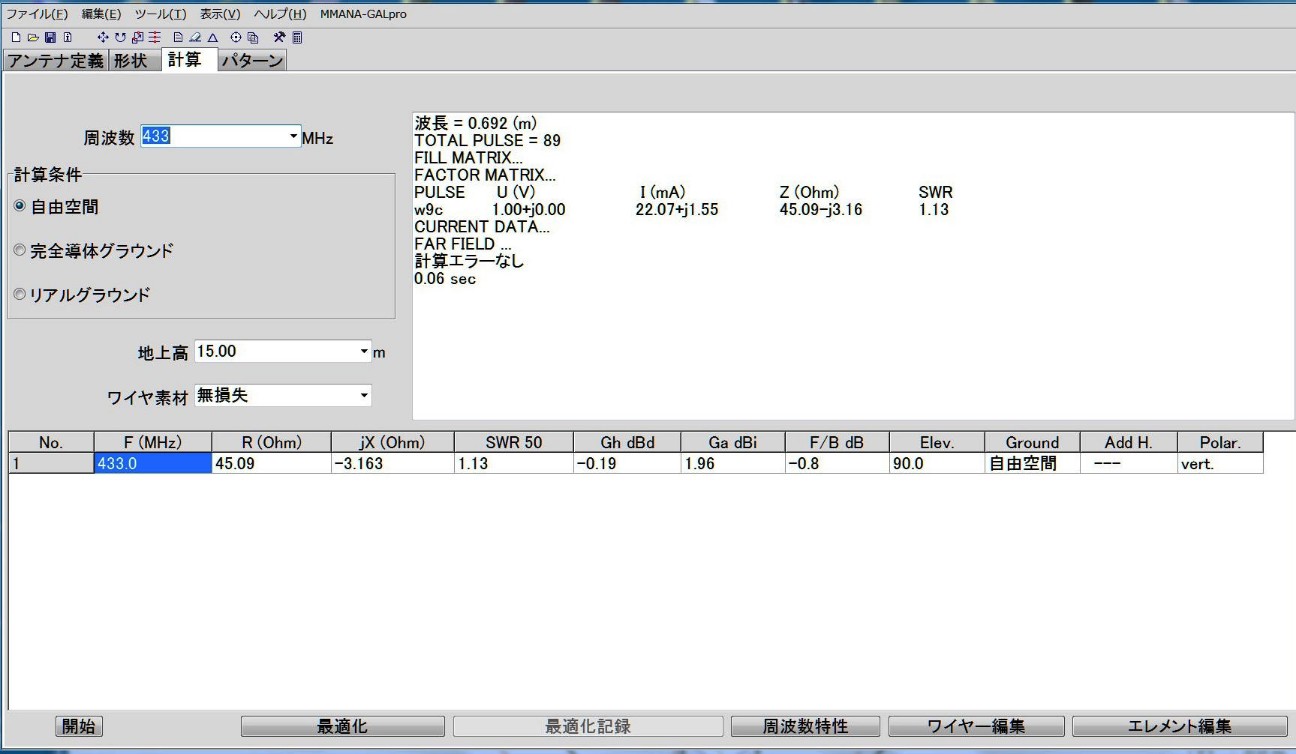Image resolution: width=1296 pixels, height=754 pixels.
Task: Click the Polar. column header
Action: [x=1219, y=442]
